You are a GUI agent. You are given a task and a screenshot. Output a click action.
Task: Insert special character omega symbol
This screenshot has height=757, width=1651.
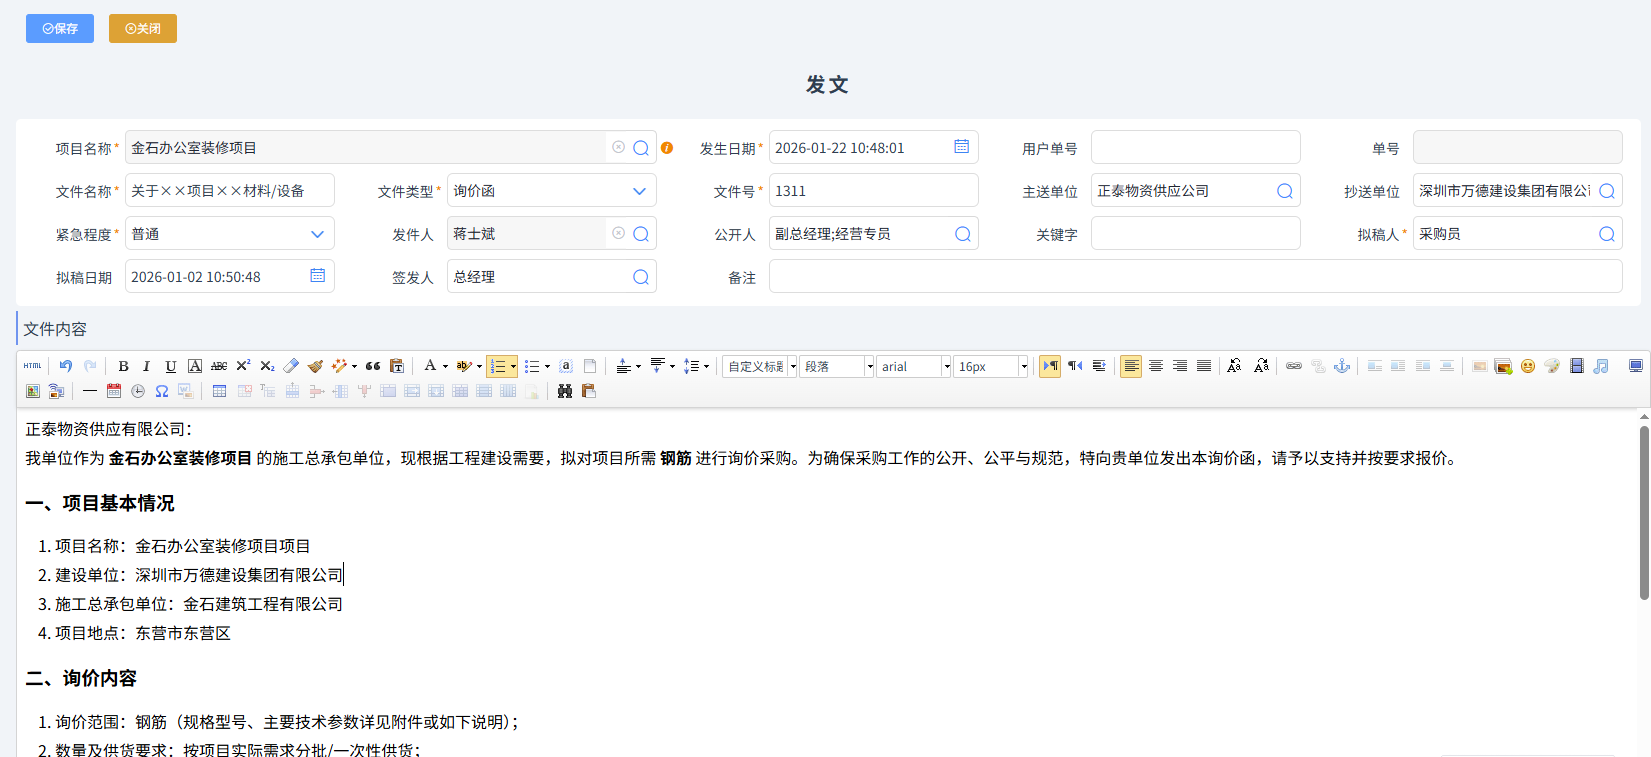tap(161, 391)
